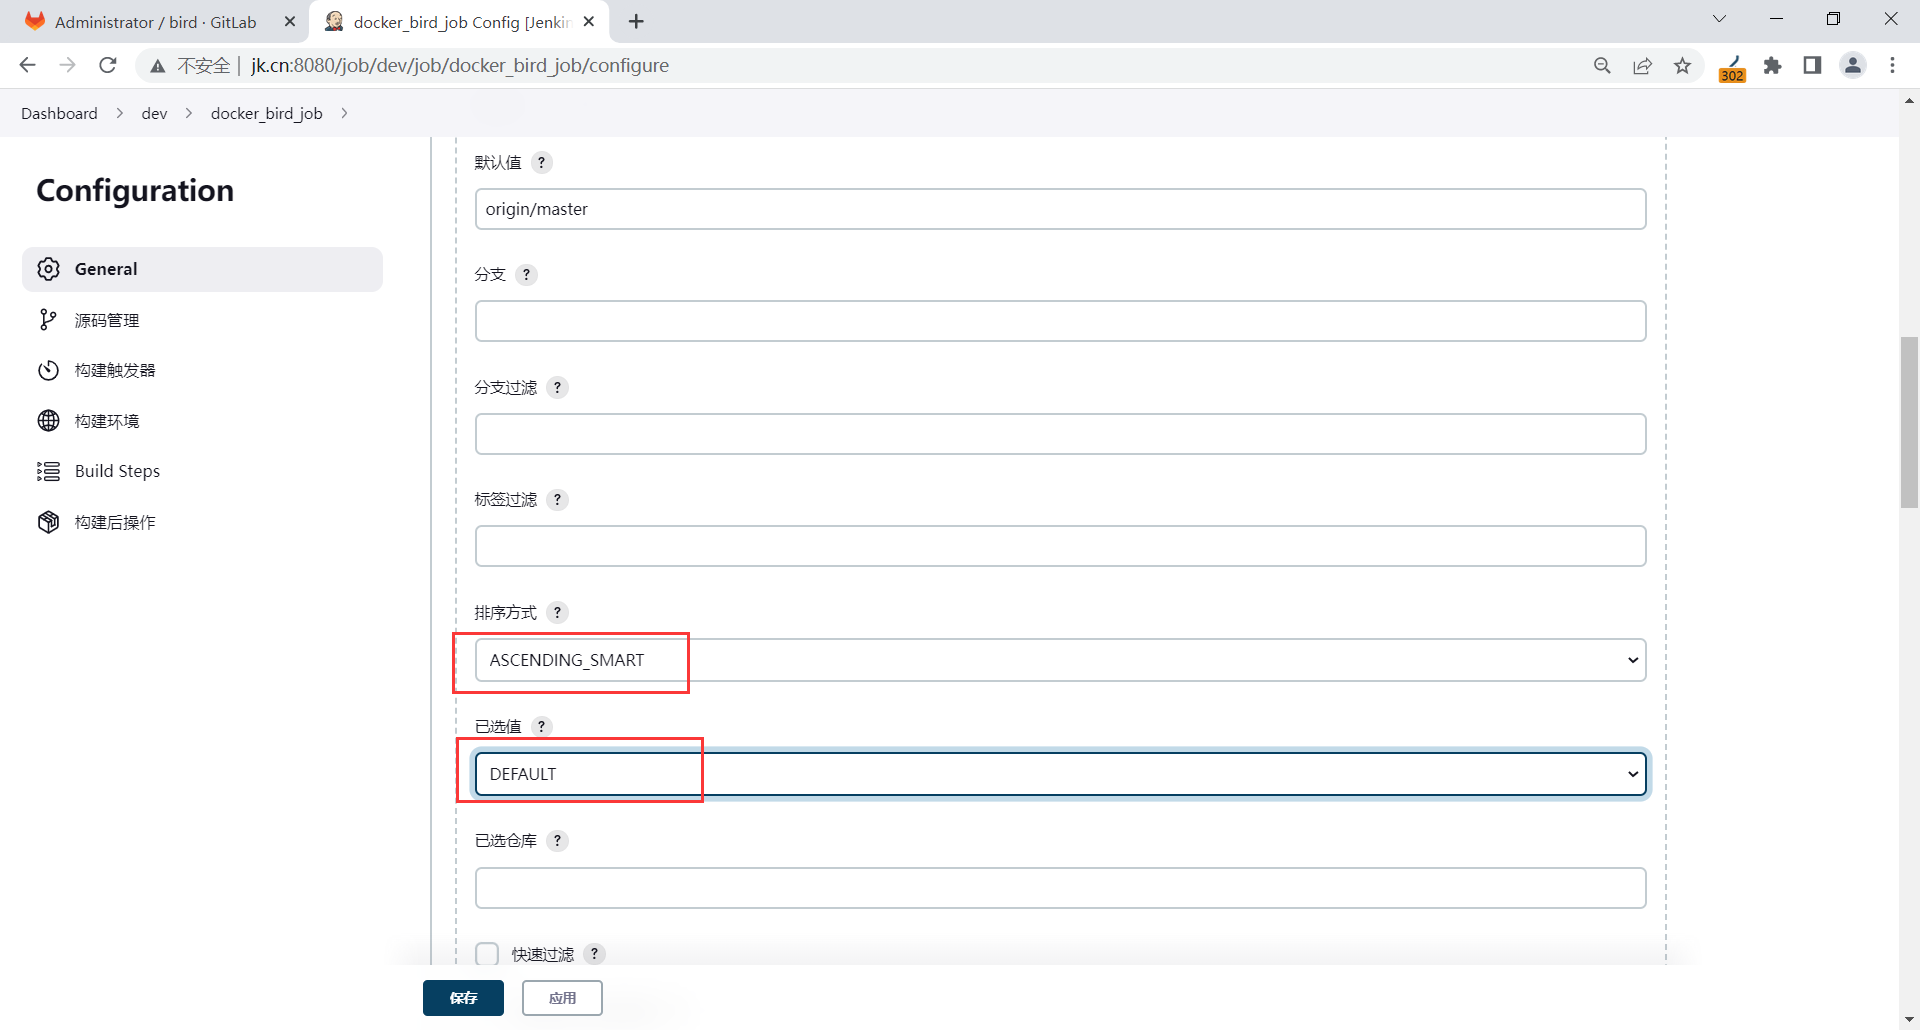Click the Build Steps list icon
This screenshot has height=1030, width=1920.
pos(48,471)
